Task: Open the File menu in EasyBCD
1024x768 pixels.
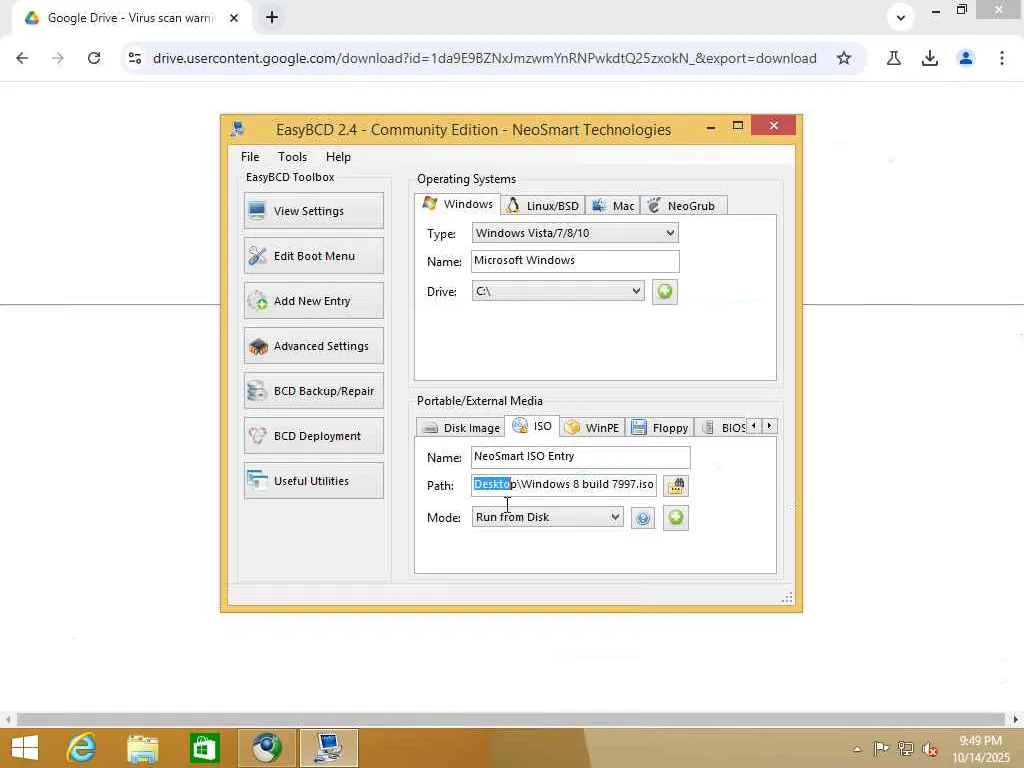Action: pyautogui.click(x=250, y=157)
